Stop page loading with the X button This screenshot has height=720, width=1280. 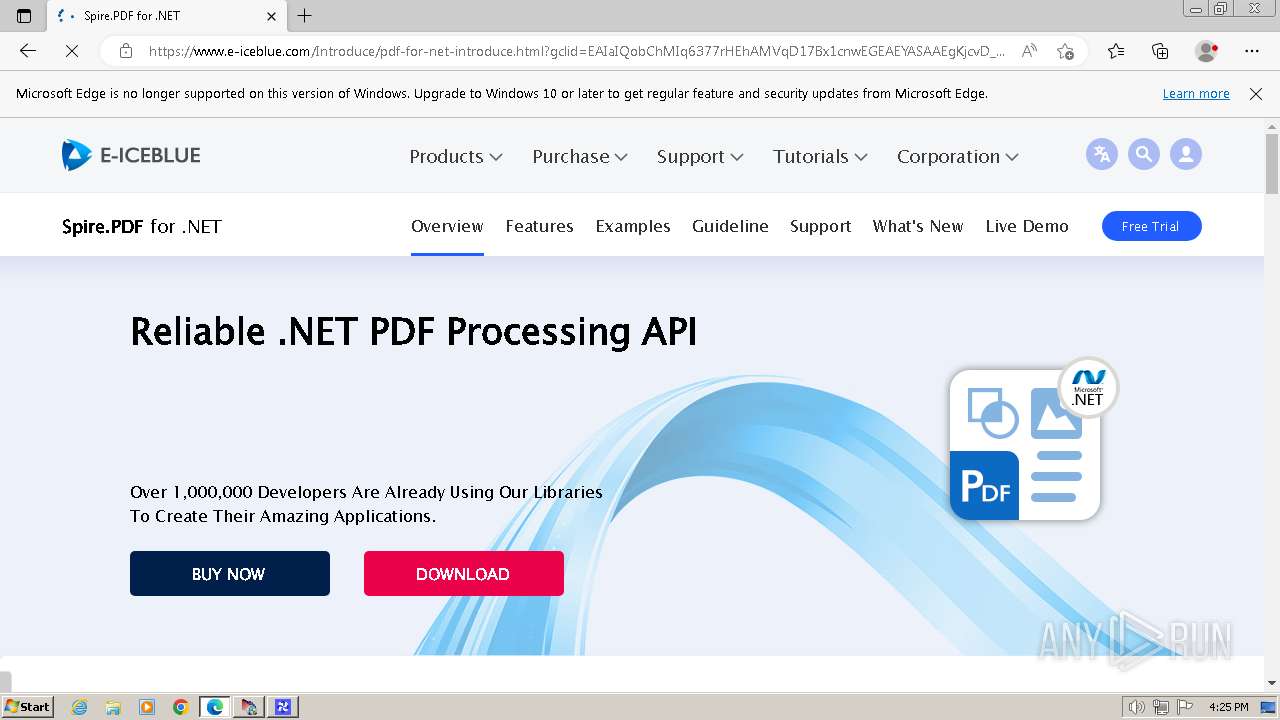click(72, 51)
